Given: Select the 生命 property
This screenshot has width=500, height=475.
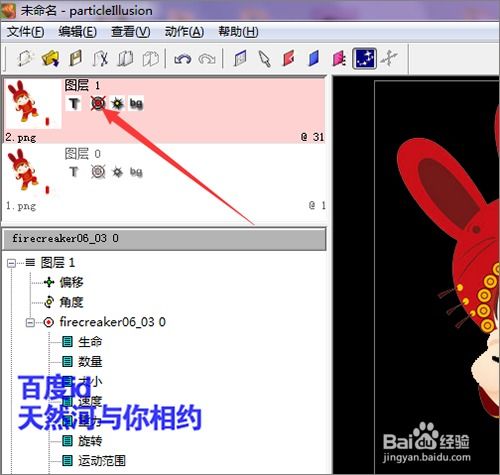Looking at the screenshot, I should [90, 342].
